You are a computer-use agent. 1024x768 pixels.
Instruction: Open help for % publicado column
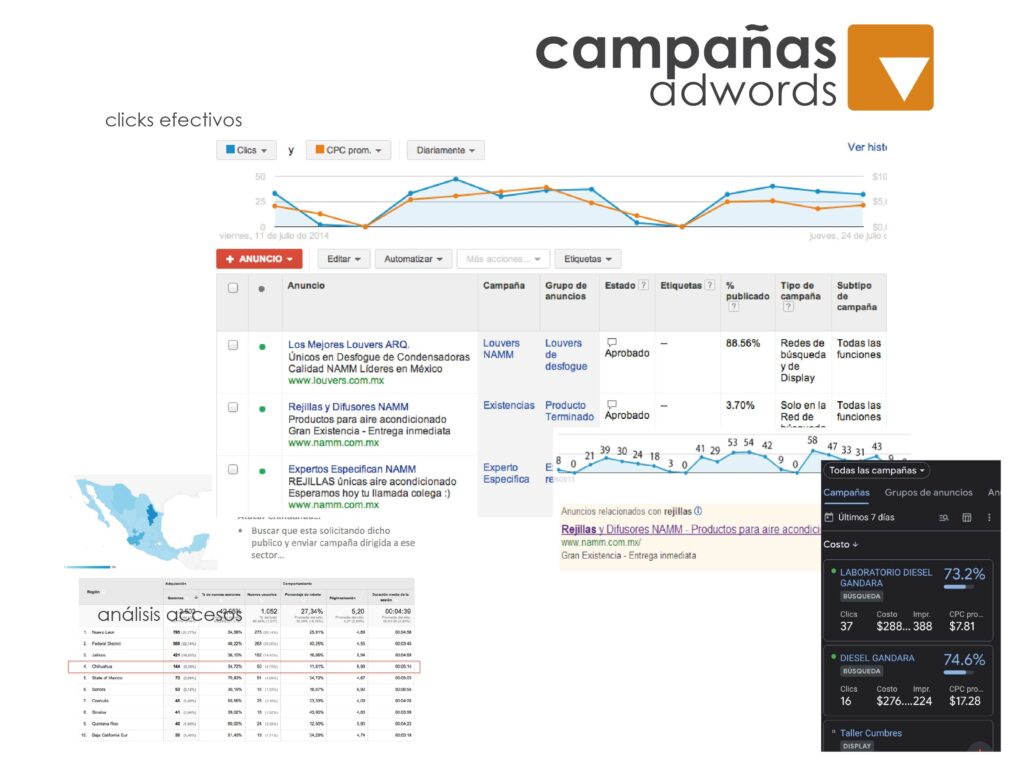point(733,306)
